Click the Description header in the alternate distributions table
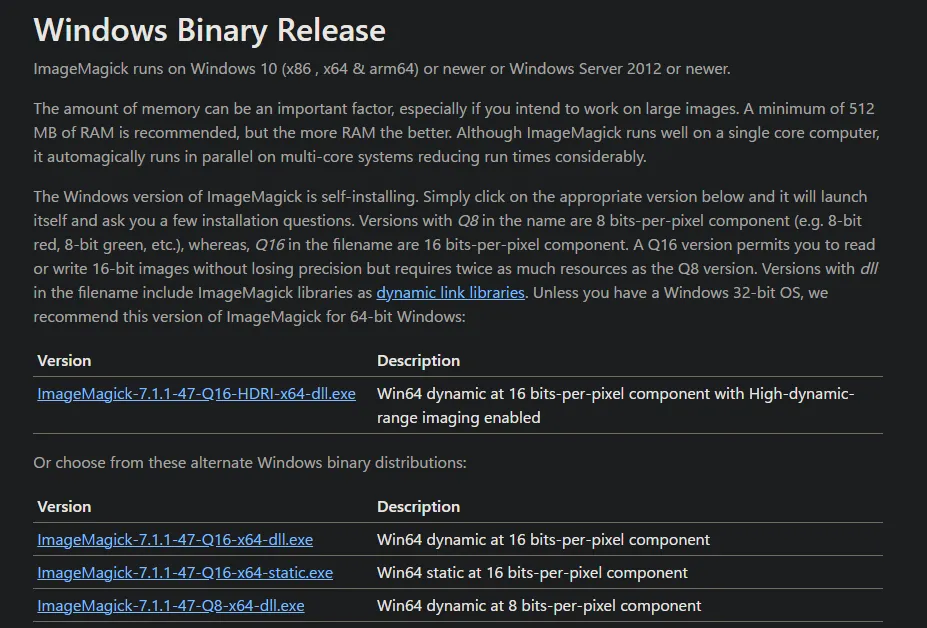This screenshot has height=628, width=927. [418, 507]
